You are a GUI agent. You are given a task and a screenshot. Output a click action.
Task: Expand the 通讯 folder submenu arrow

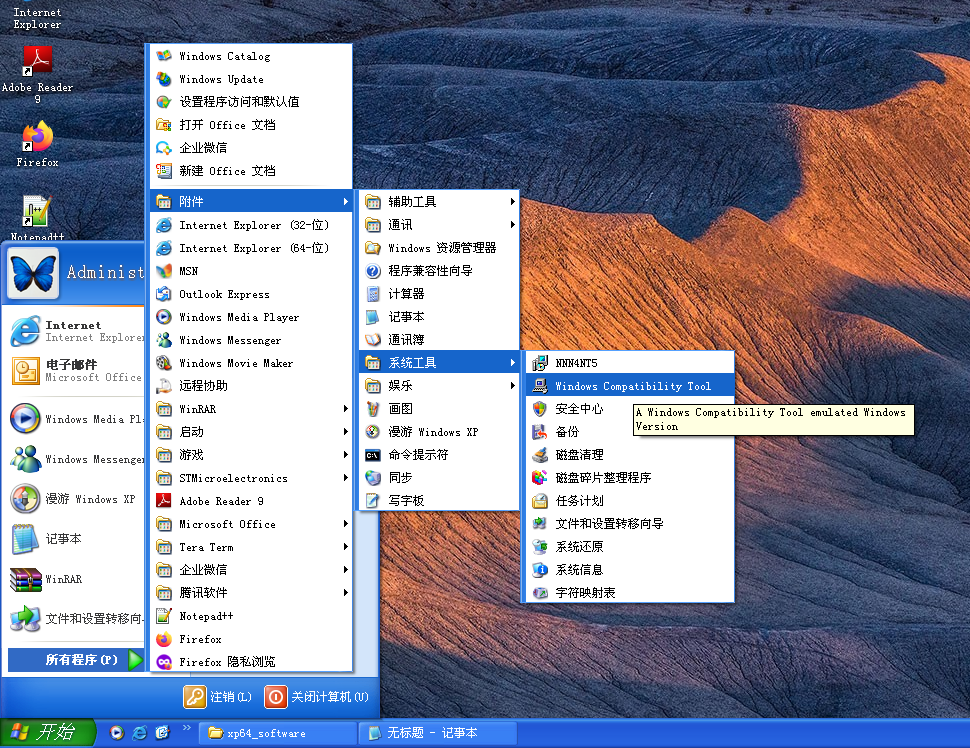click(x=513, y=225)
